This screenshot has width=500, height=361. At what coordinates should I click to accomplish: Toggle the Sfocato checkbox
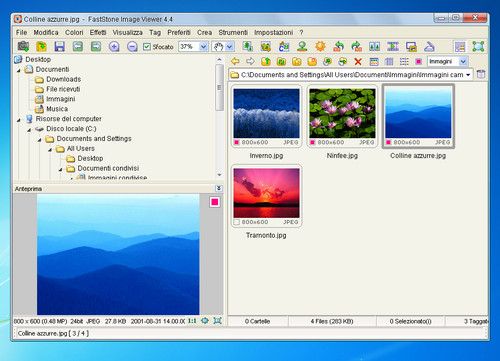tap(147, 47)
